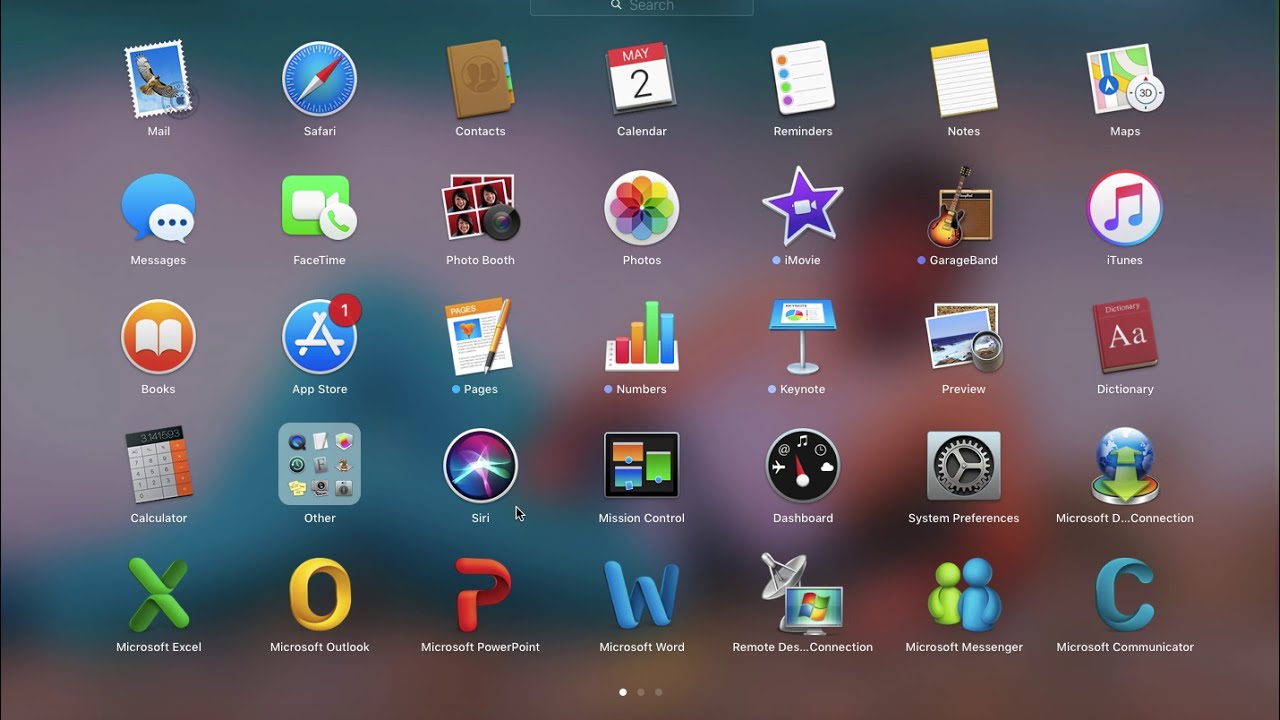Launch Microsoft Outlook
Image resolution: width=1280 pixels, height=720 pixels.
(x=319, y=595)
